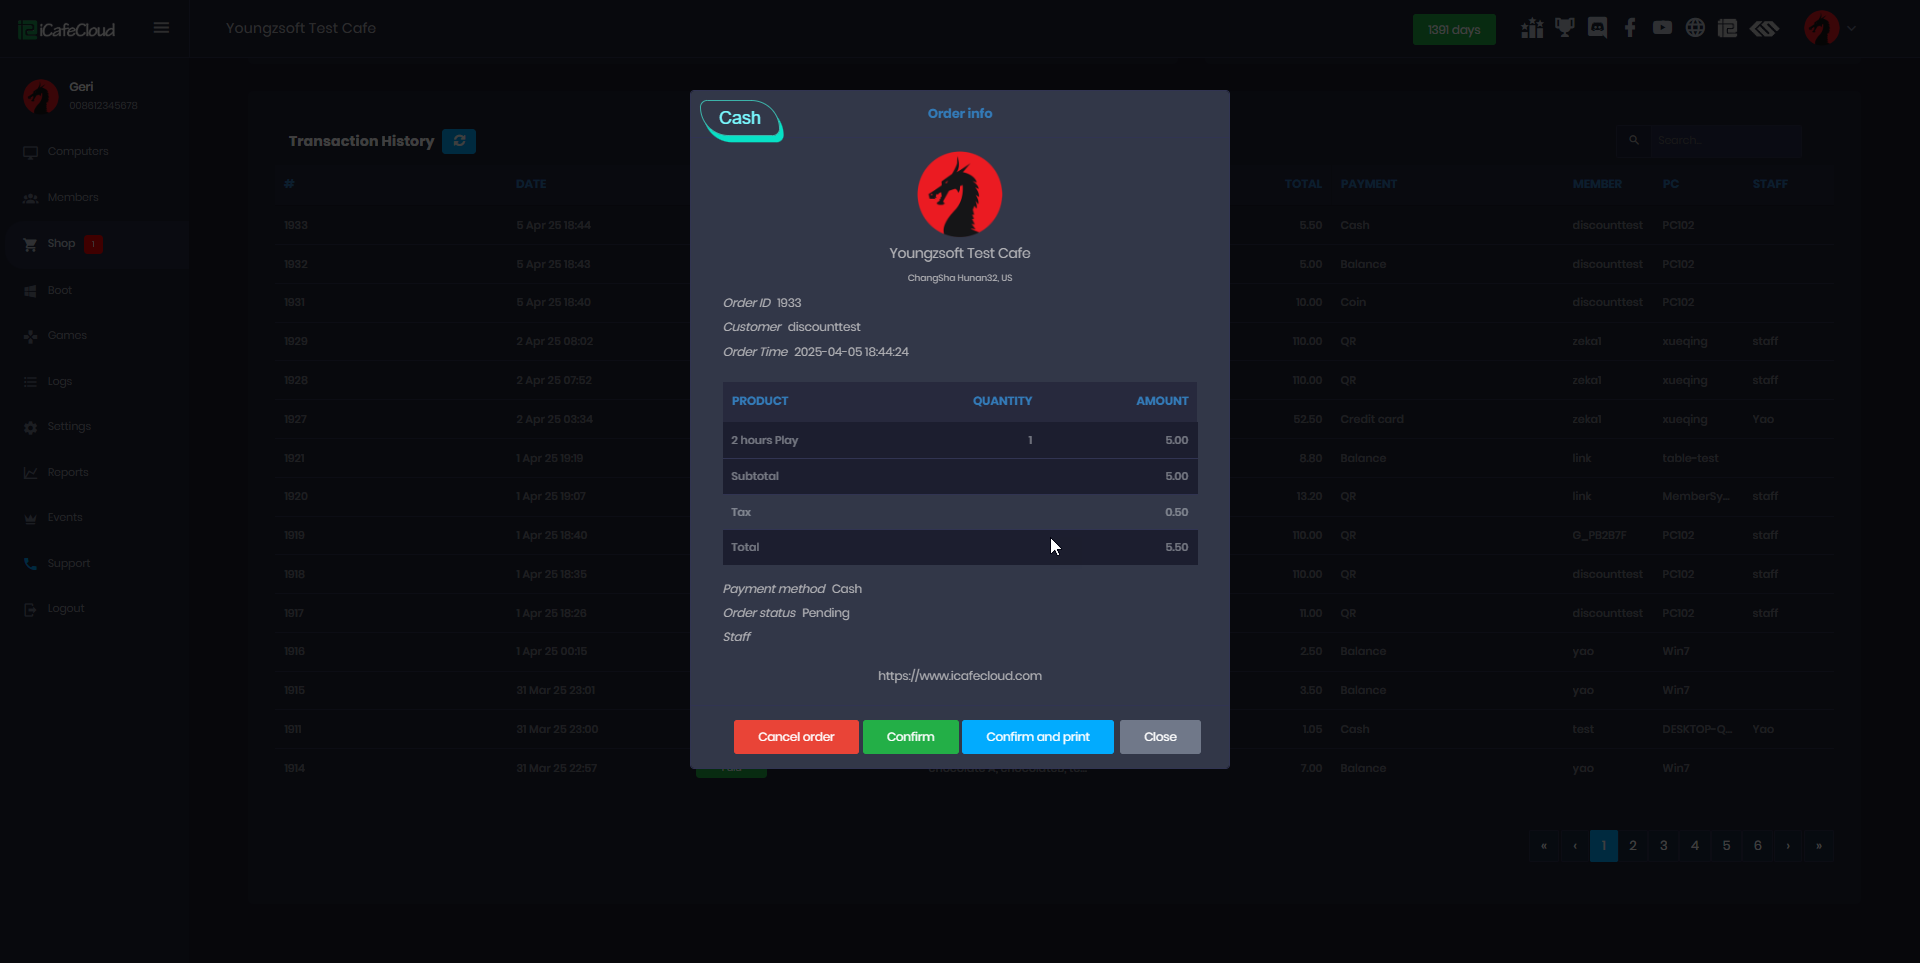
Task: Click the Events crown icon in sidebar
Action: [30, 518]
